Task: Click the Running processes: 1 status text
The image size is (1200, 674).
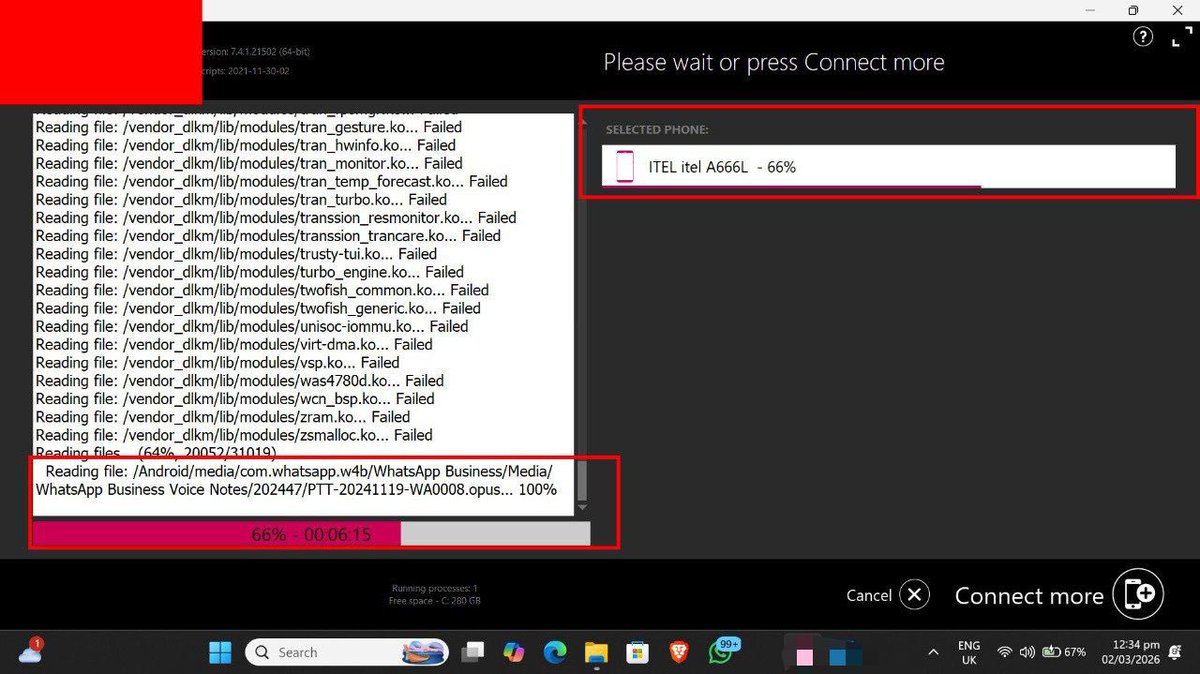Action: pos(434,588)
